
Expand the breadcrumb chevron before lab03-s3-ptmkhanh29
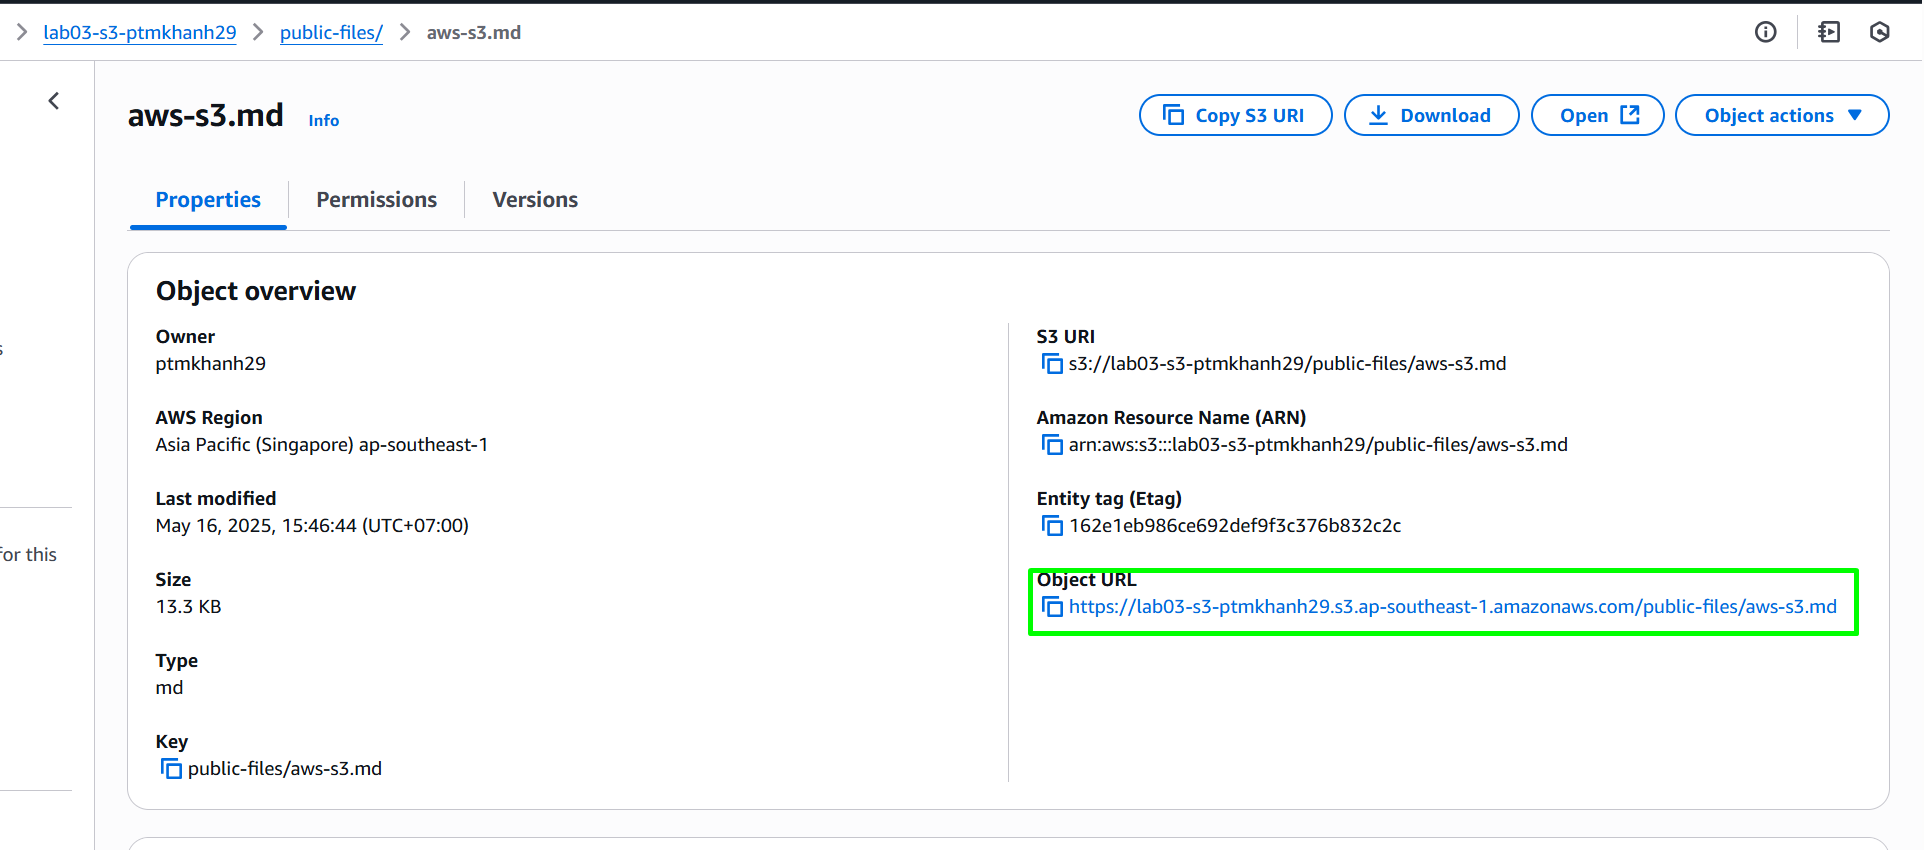click(22, 32)
